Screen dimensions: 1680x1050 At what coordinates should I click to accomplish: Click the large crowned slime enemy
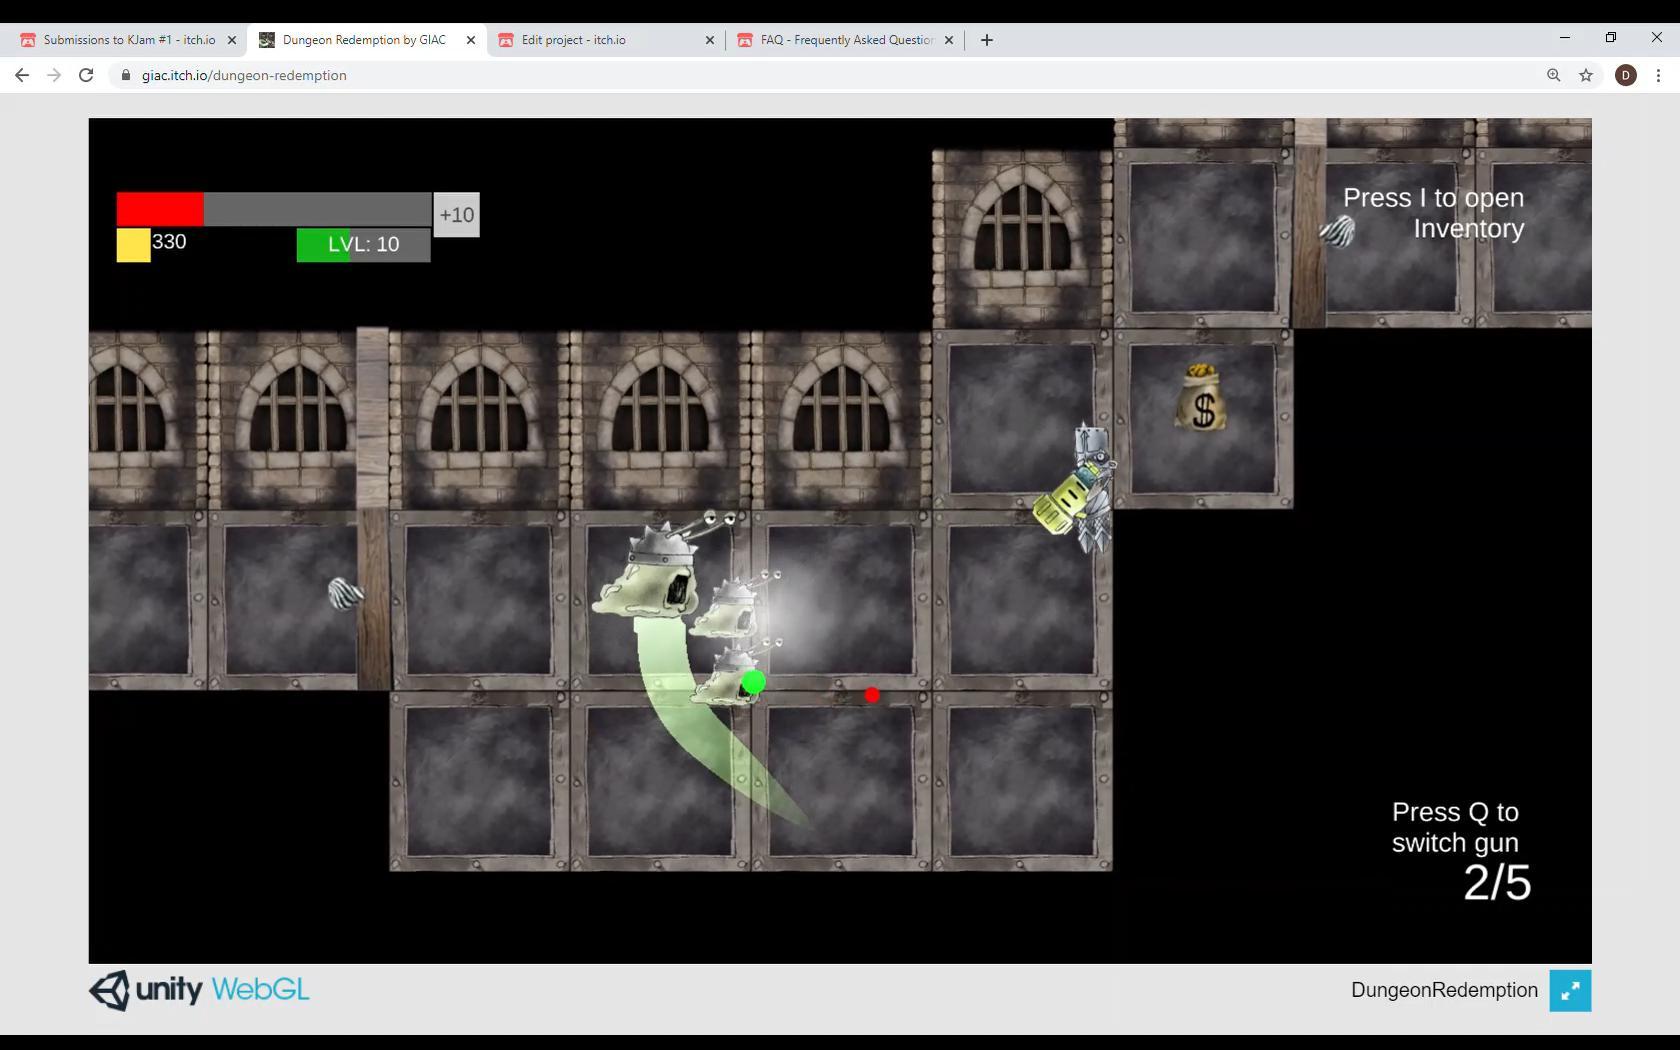[x=655, y=575]
